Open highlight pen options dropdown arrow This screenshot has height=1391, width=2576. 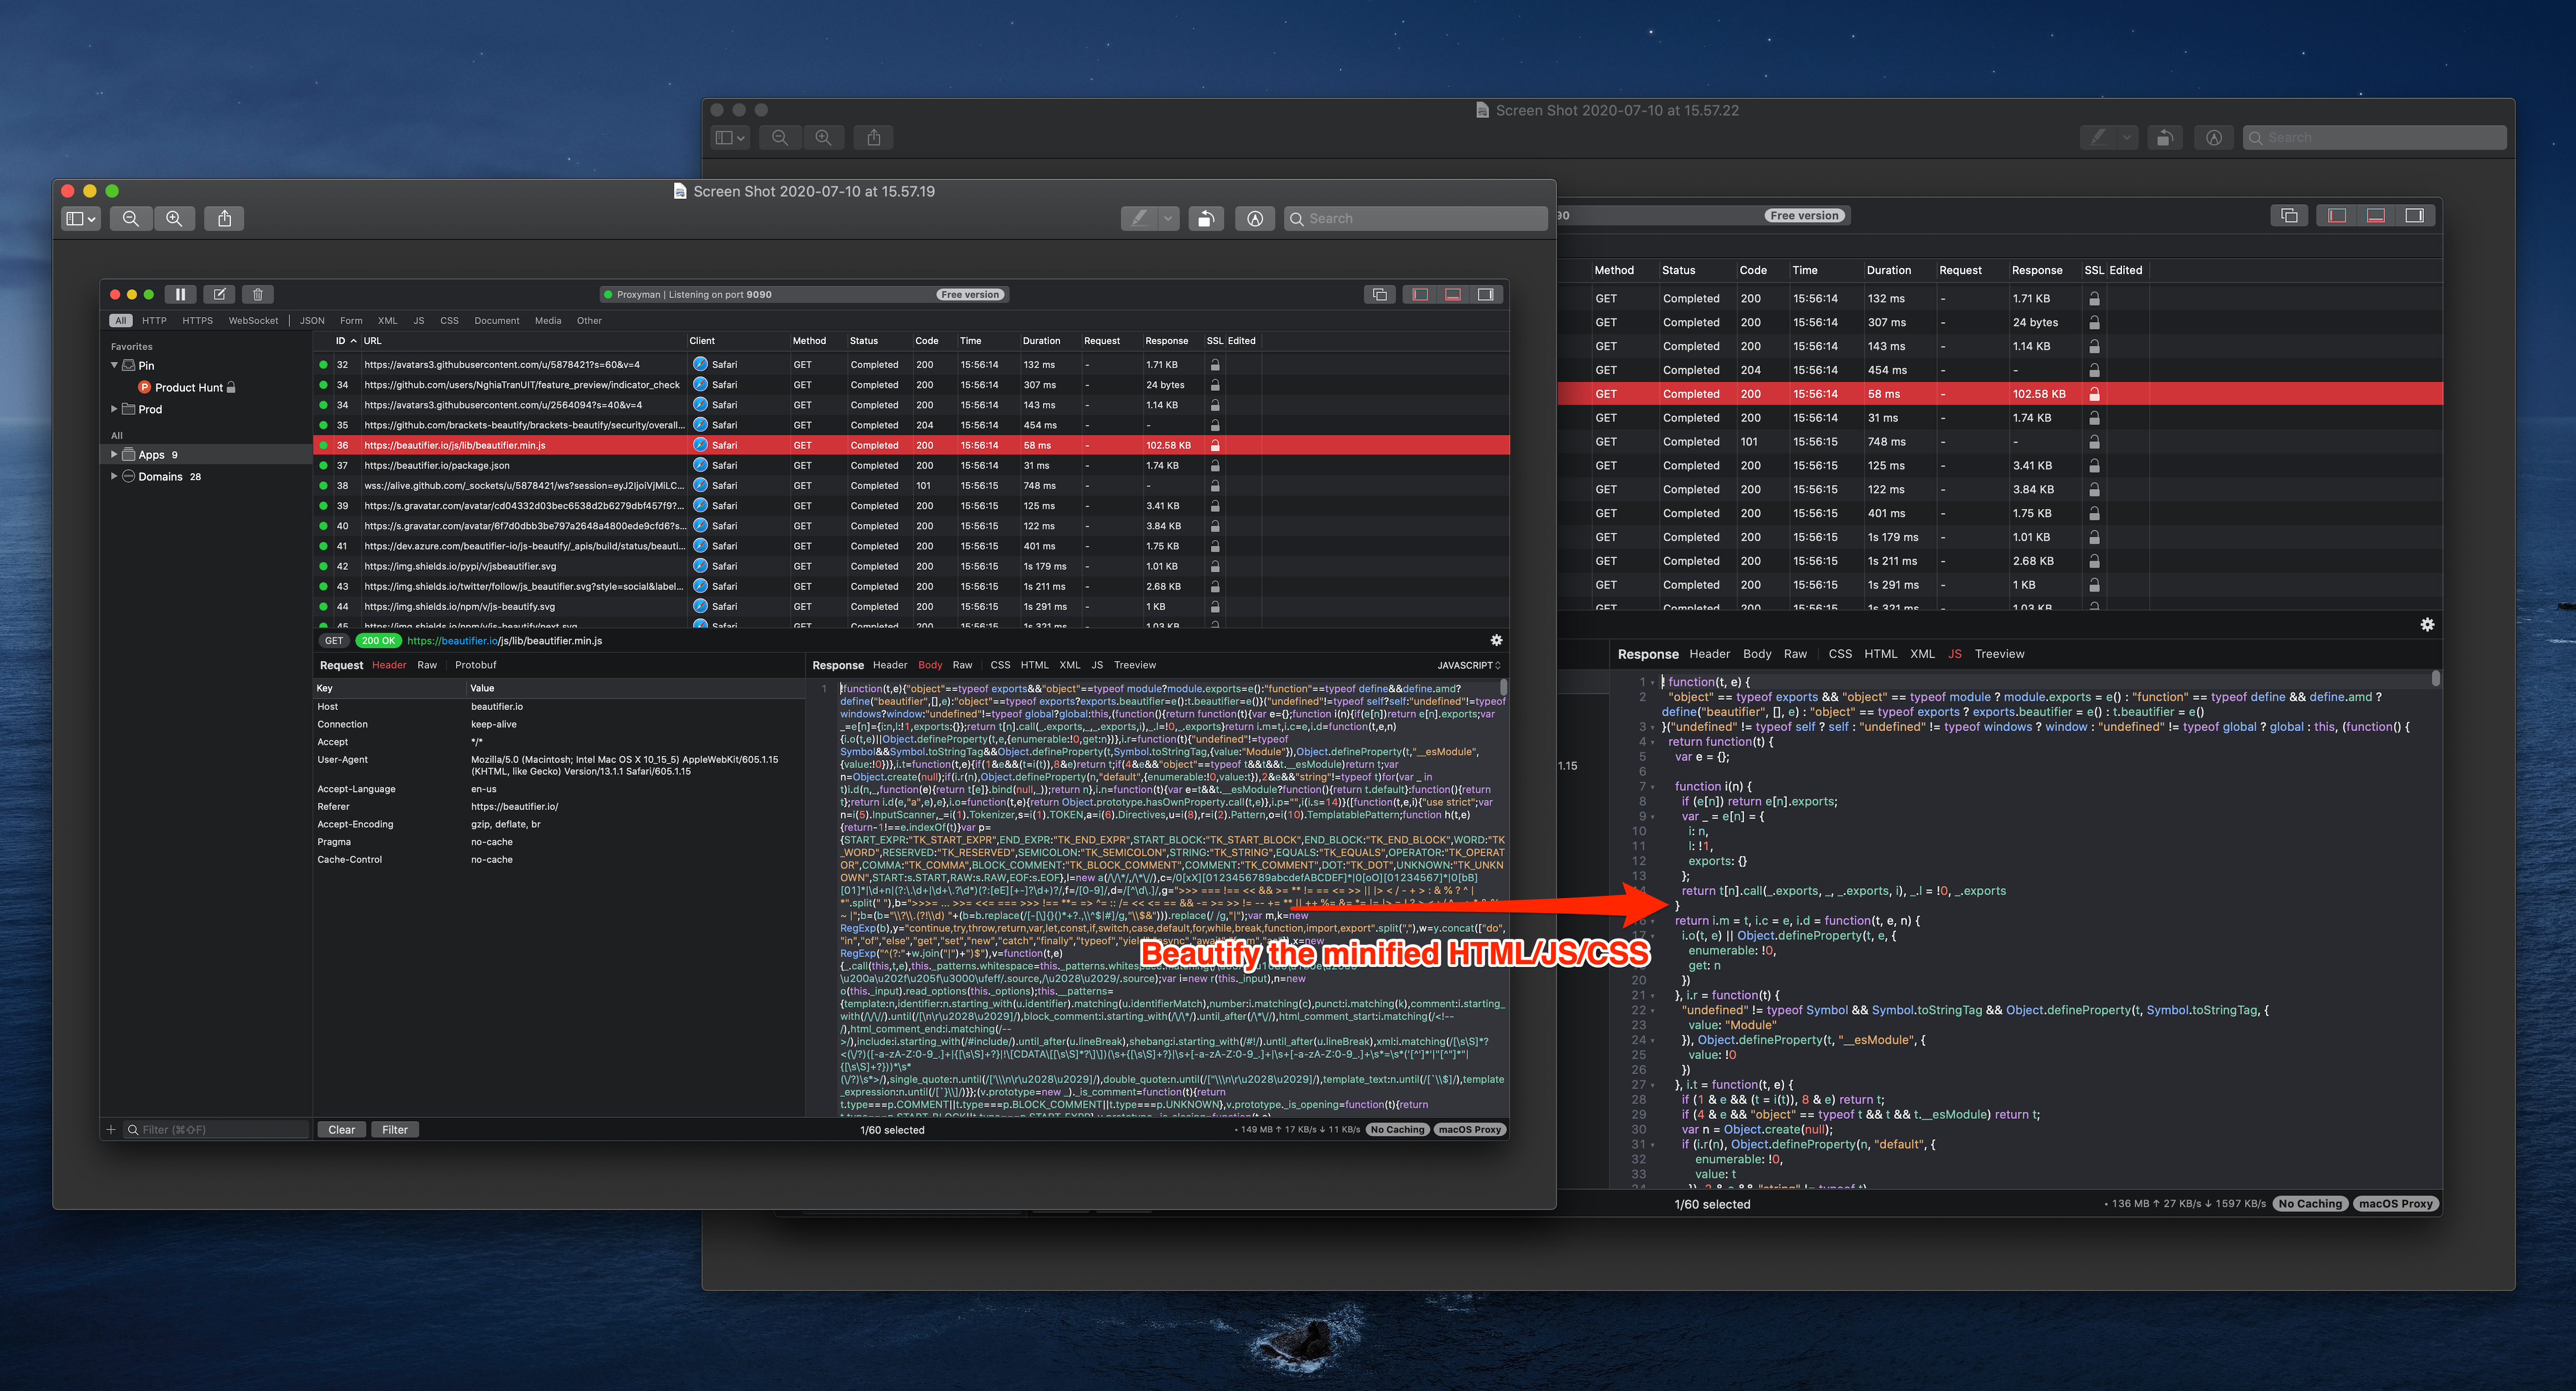[x=1168, y=218]
